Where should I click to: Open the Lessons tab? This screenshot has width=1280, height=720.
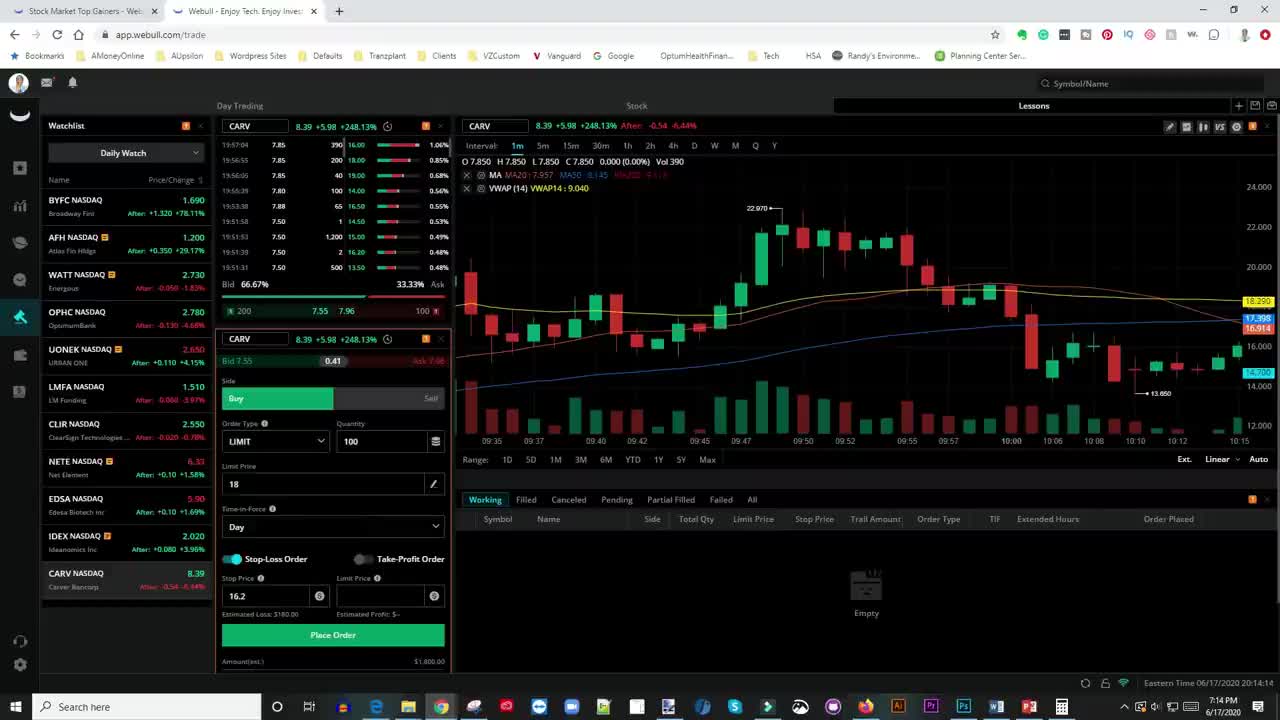1034,106
